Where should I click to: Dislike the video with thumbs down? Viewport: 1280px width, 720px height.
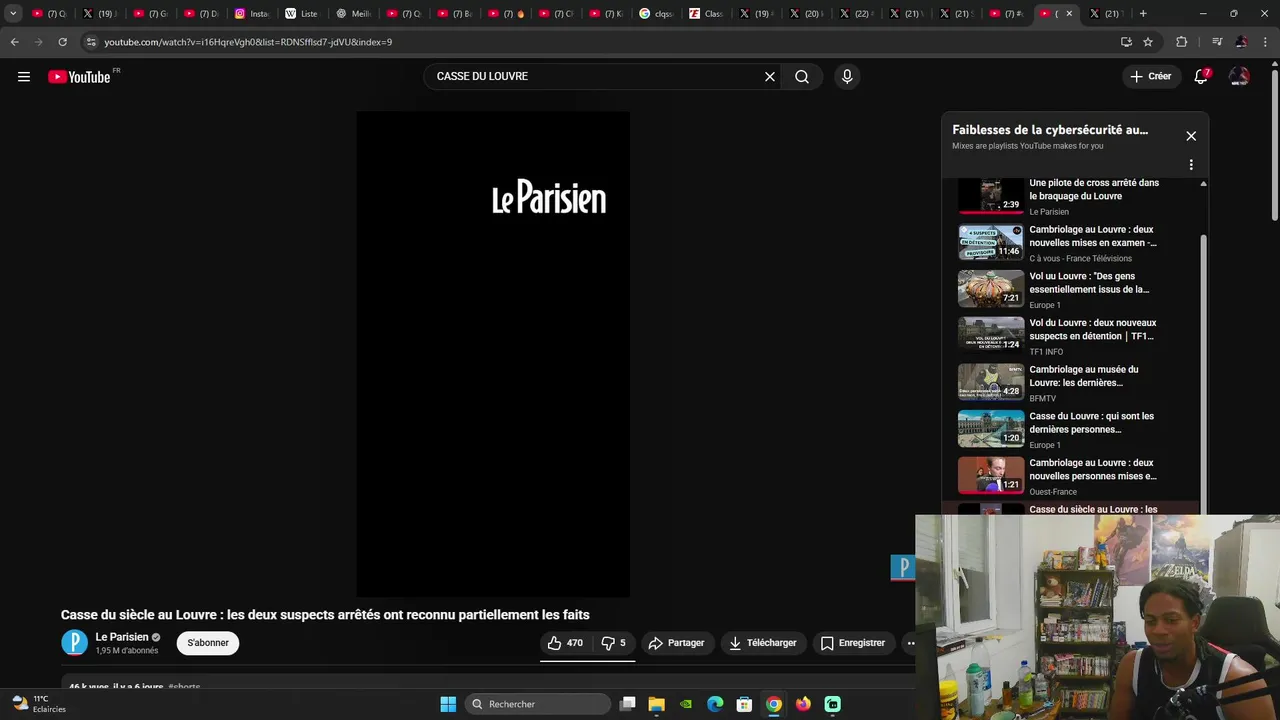pos(613,643)
